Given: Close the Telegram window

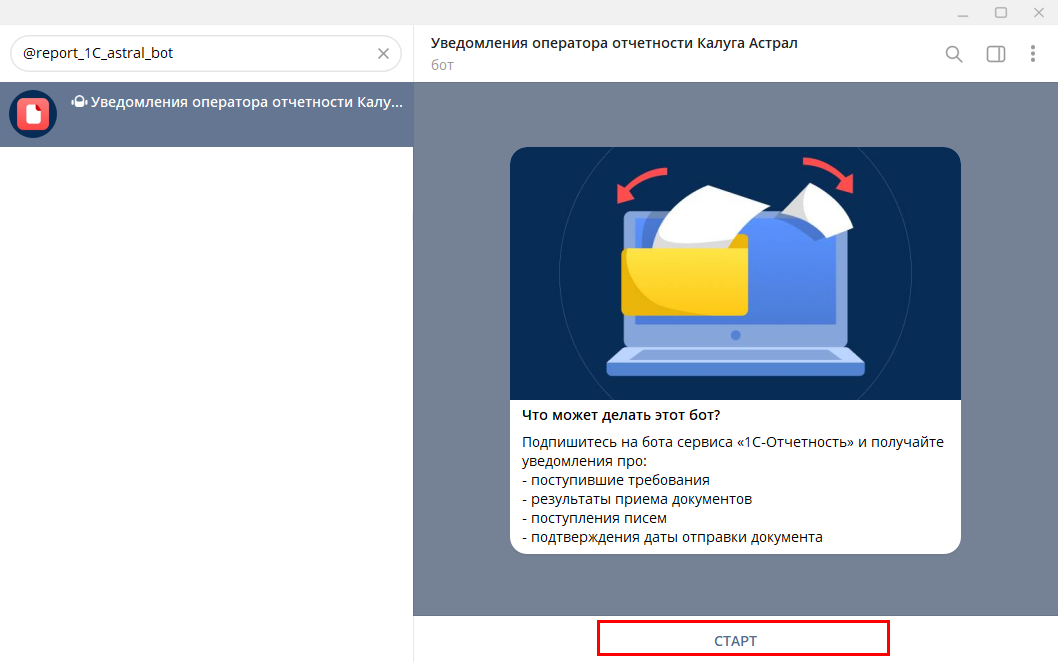Looking at the screenshot, I should point(1038,13).
